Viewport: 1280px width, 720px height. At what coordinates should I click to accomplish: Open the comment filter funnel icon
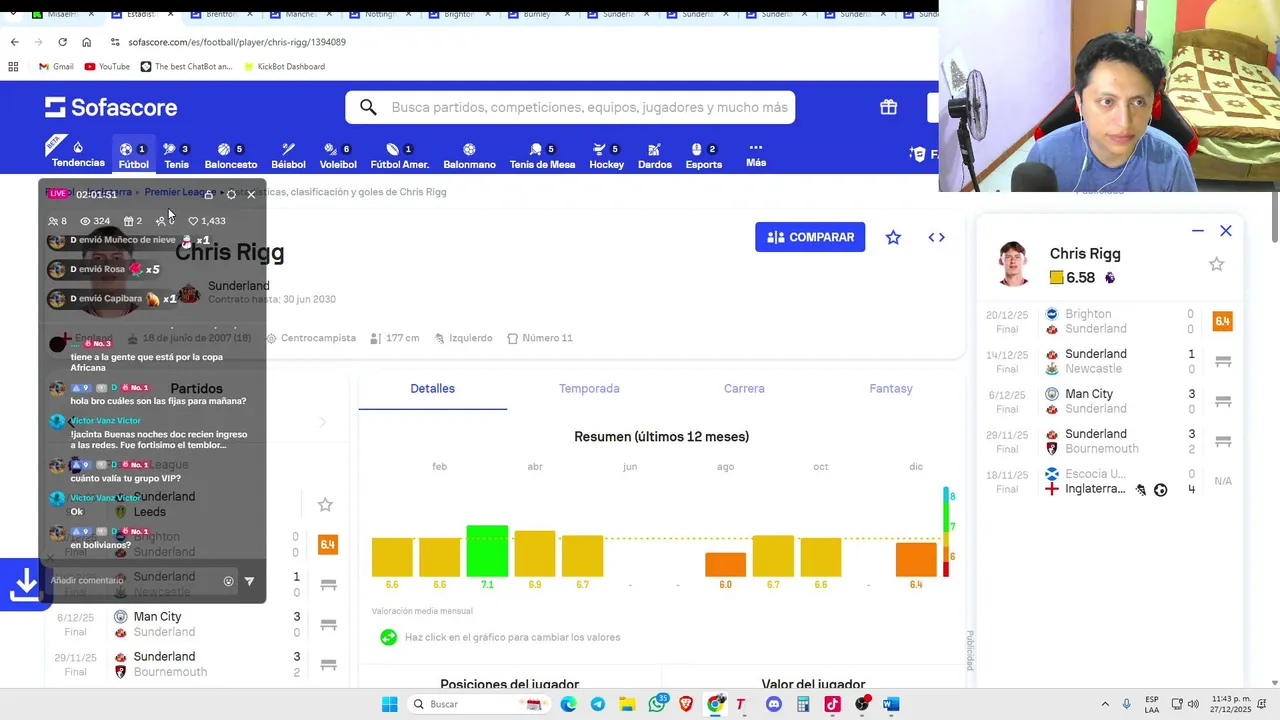tap(249, 581)
